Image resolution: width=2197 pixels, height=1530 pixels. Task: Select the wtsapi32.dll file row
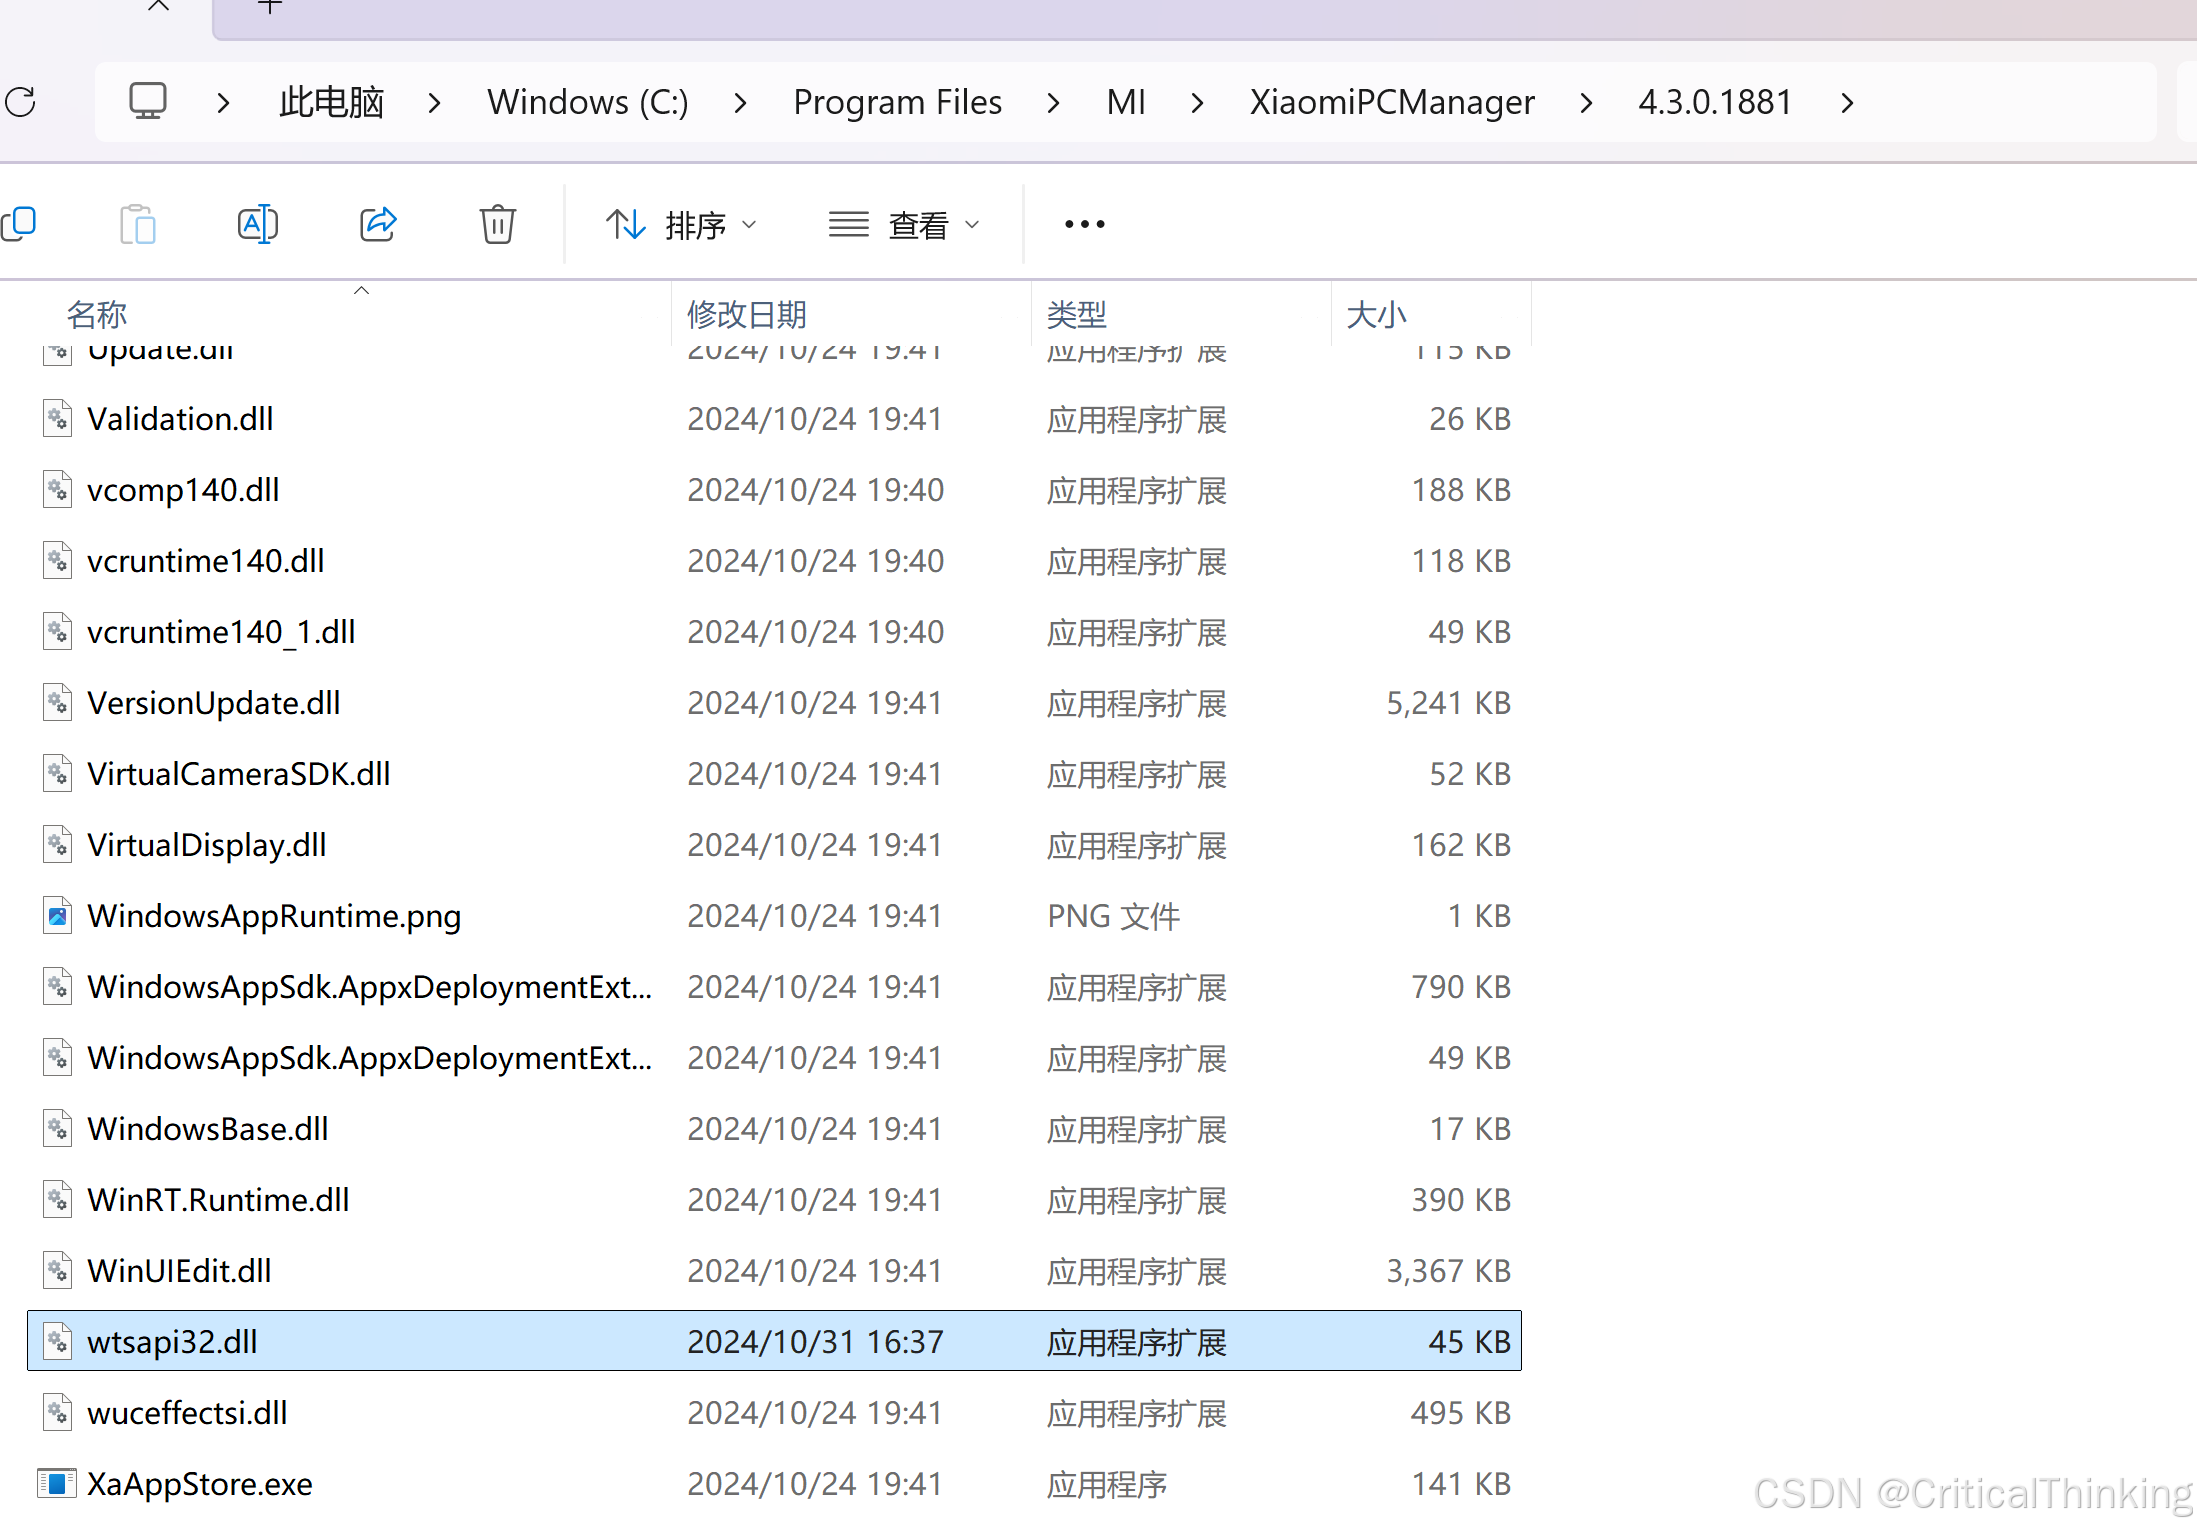(x=172, y=1342)
